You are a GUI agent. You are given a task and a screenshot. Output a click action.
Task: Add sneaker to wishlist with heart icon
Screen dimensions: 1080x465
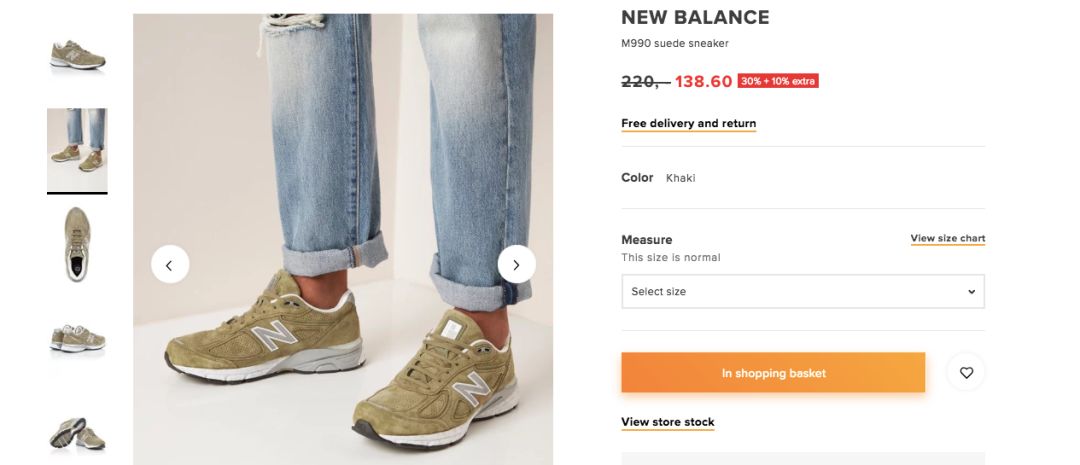click(x=966, y=372)
